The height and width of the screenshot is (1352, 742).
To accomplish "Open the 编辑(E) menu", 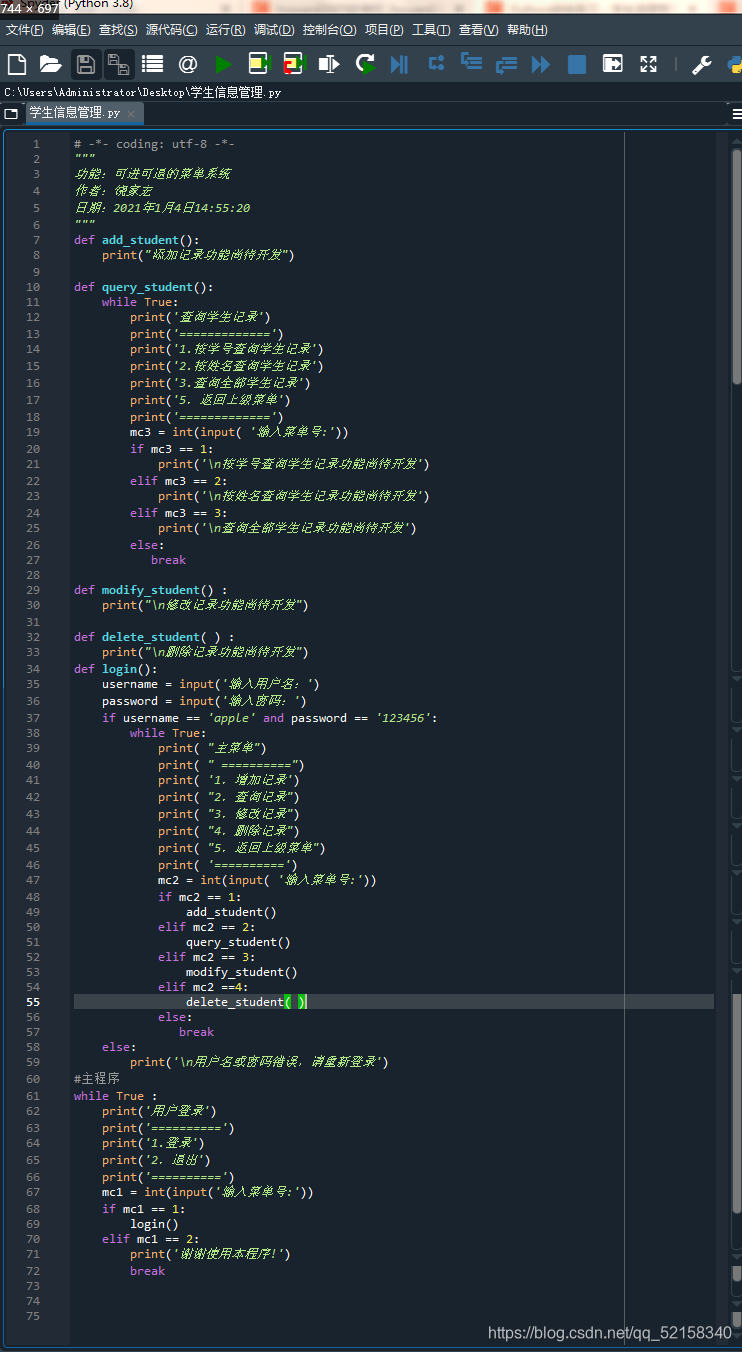I will tap(71, 30).
